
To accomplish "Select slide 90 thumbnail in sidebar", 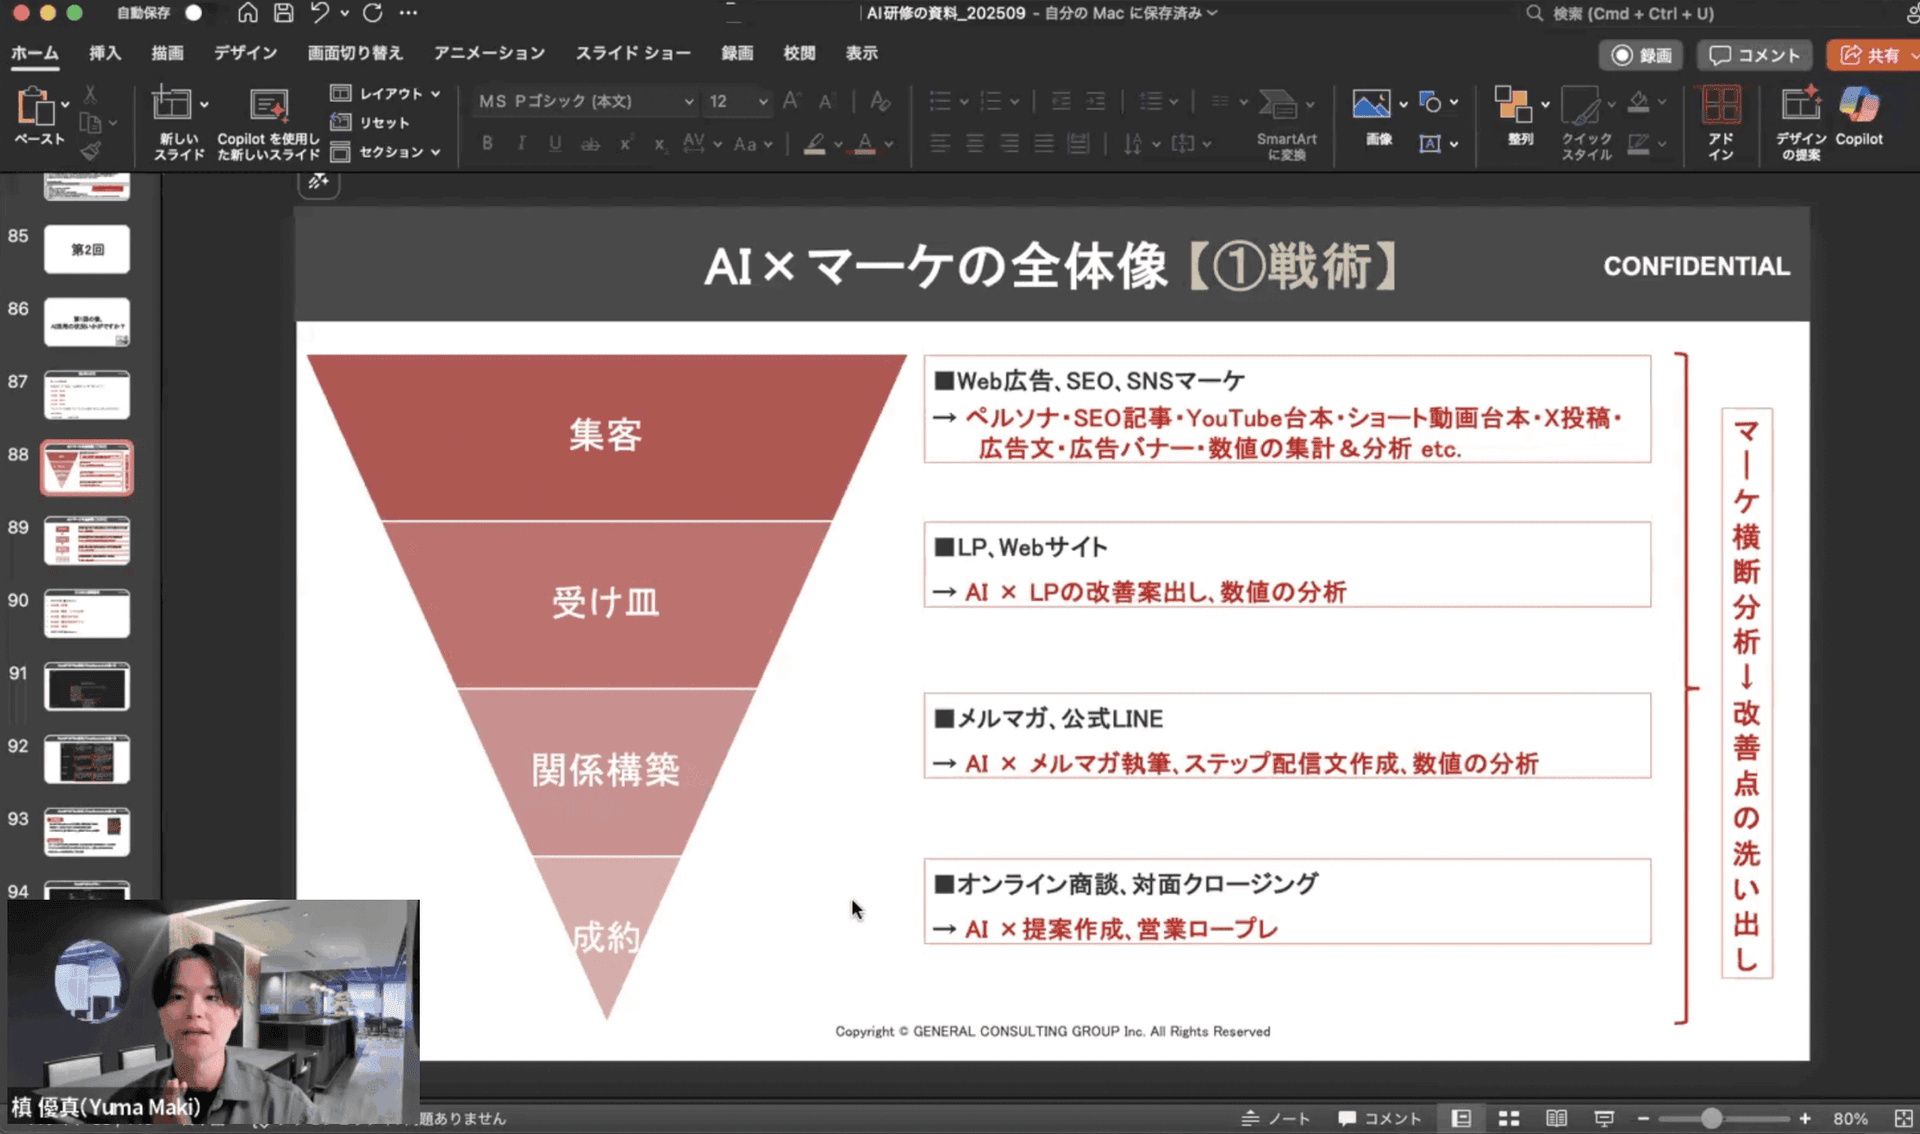I will [x=86, y=613].
